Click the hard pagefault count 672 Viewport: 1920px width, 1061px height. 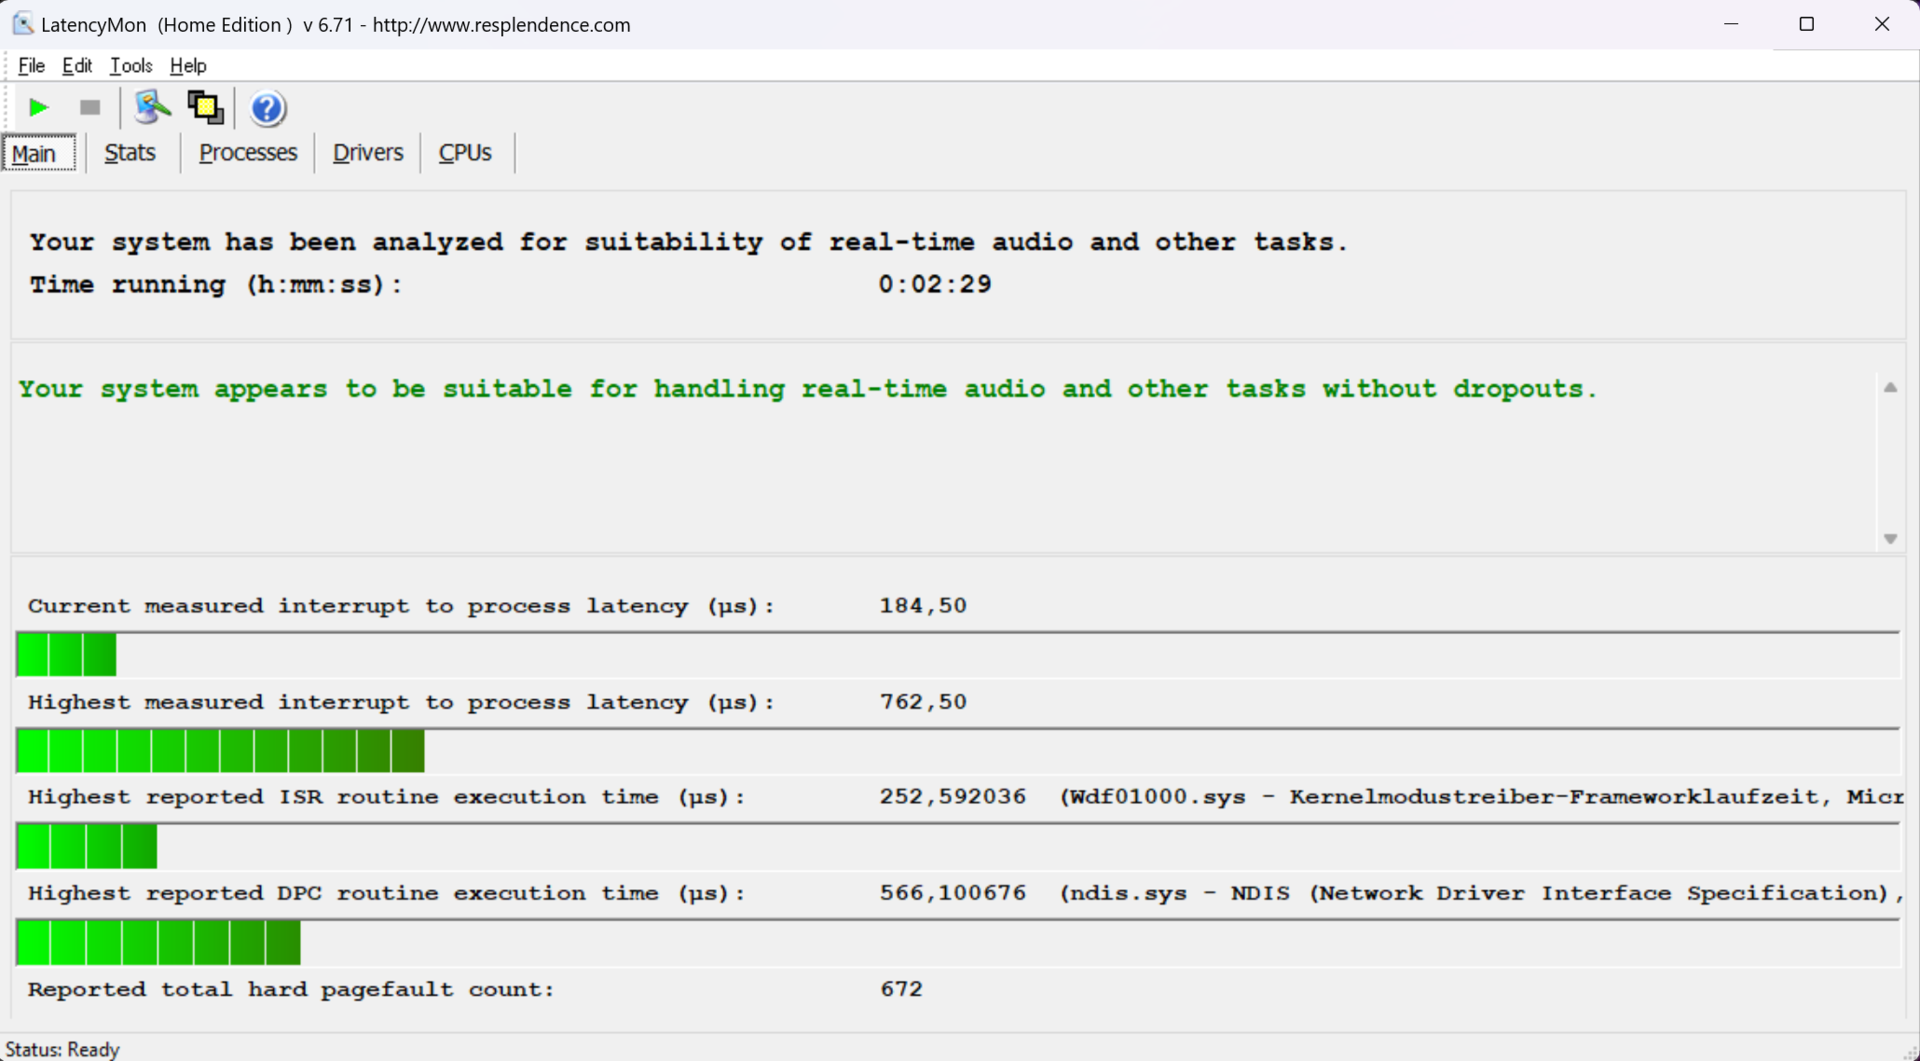click(x=901, y=989)
